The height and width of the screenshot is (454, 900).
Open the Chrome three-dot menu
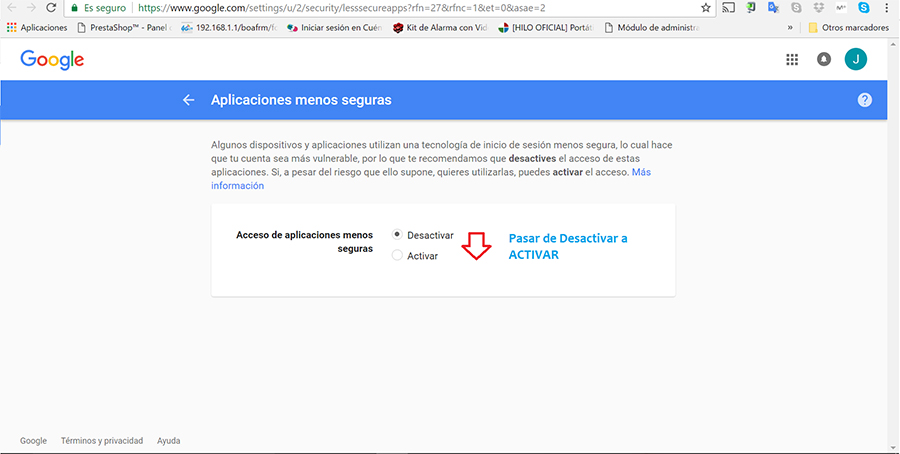887,7
